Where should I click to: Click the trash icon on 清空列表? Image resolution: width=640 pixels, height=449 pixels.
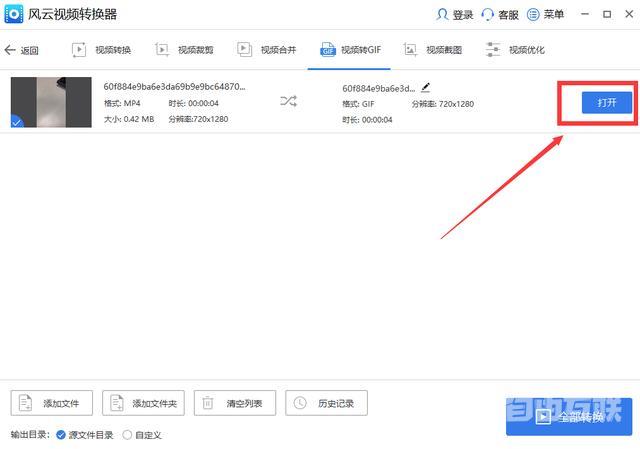click(x=208, y=403)
